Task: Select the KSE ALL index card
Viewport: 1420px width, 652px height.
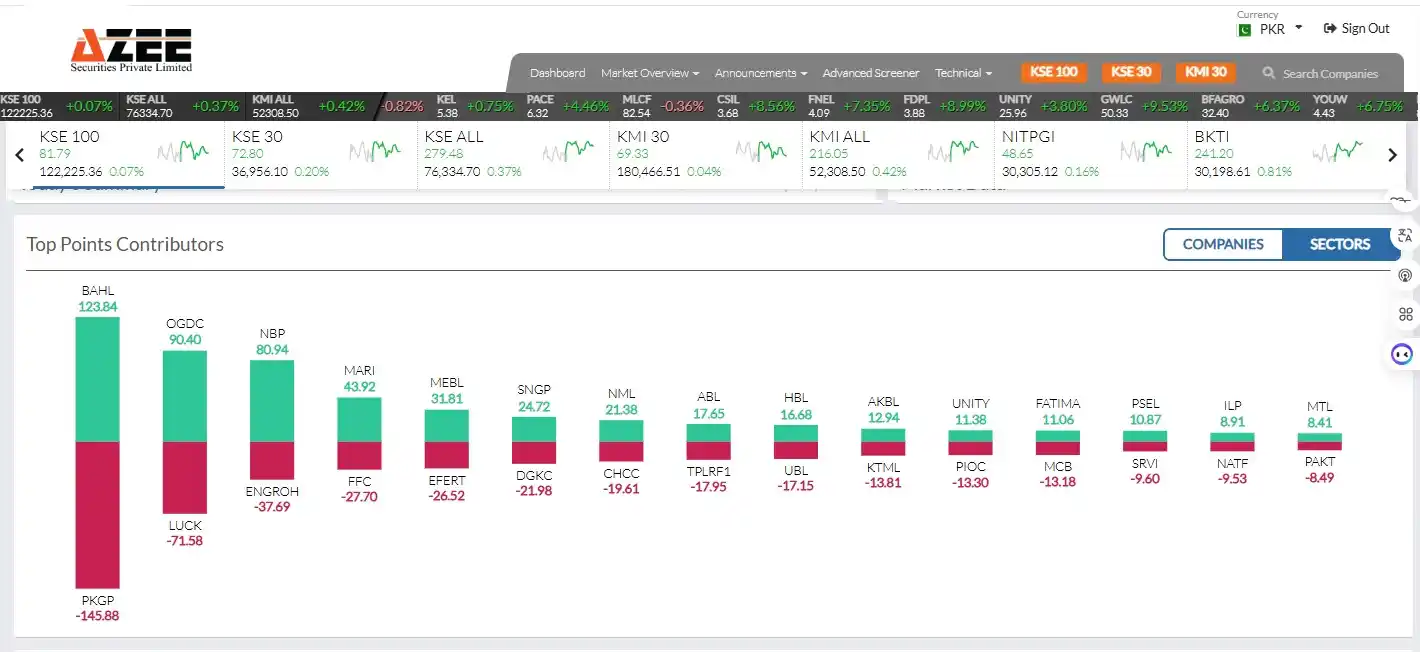Action: [x=511, y=154]
